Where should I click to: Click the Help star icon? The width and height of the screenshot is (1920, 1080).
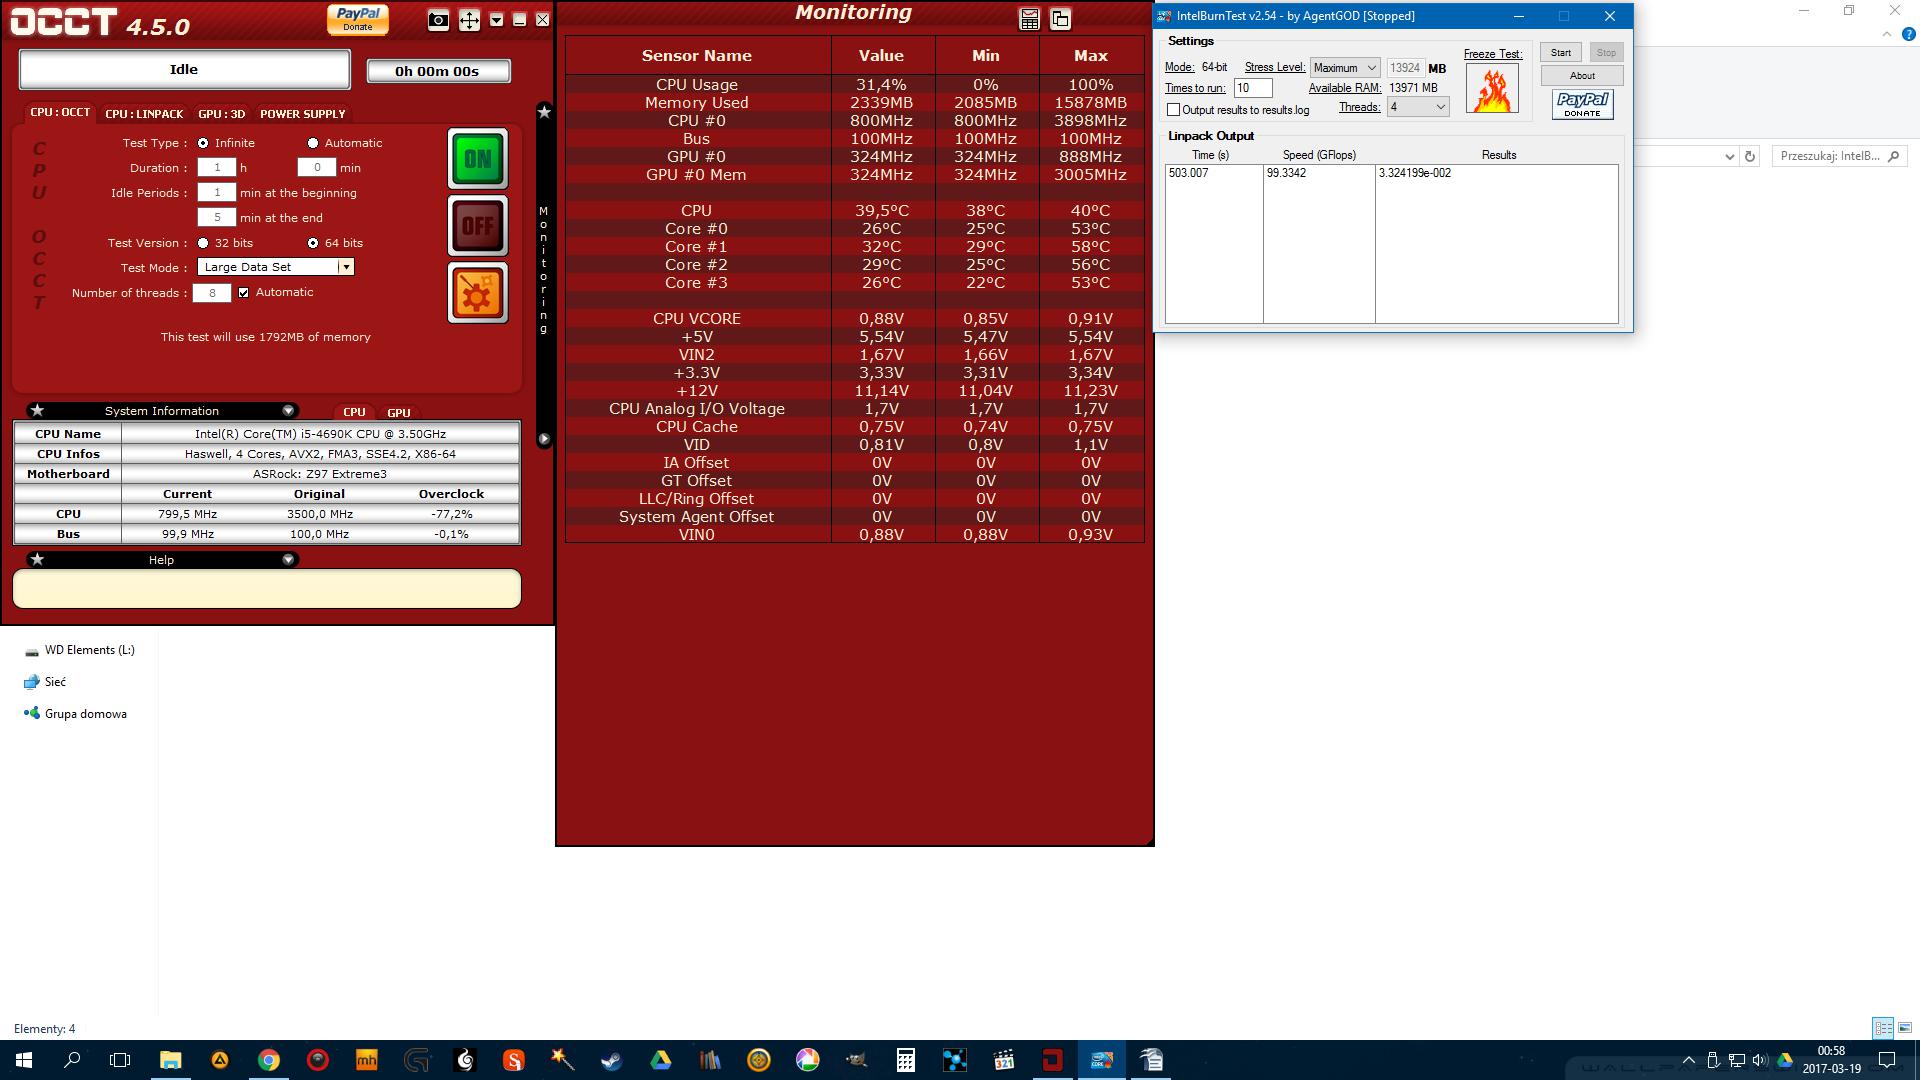37,560
